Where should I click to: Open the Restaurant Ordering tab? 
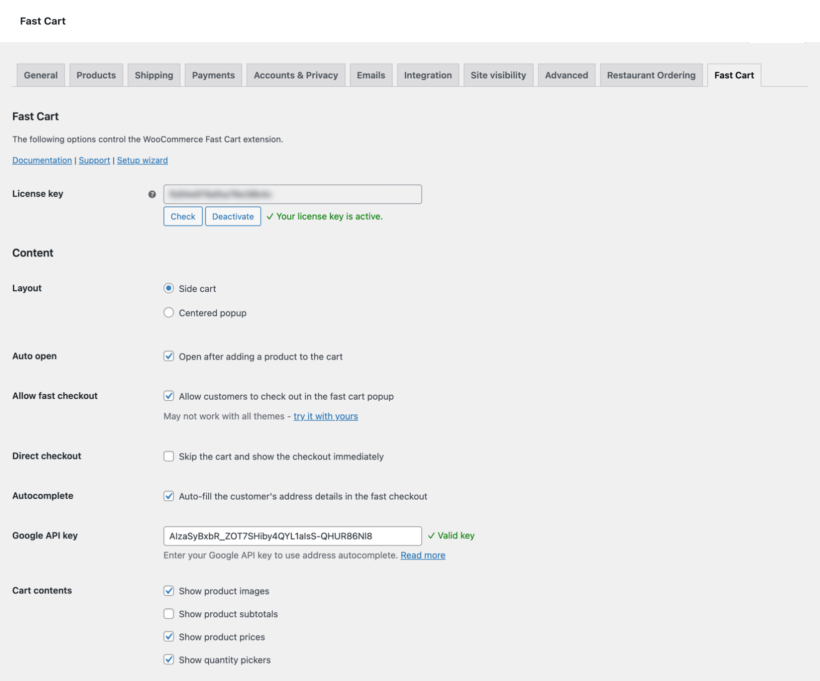(651, 74)
